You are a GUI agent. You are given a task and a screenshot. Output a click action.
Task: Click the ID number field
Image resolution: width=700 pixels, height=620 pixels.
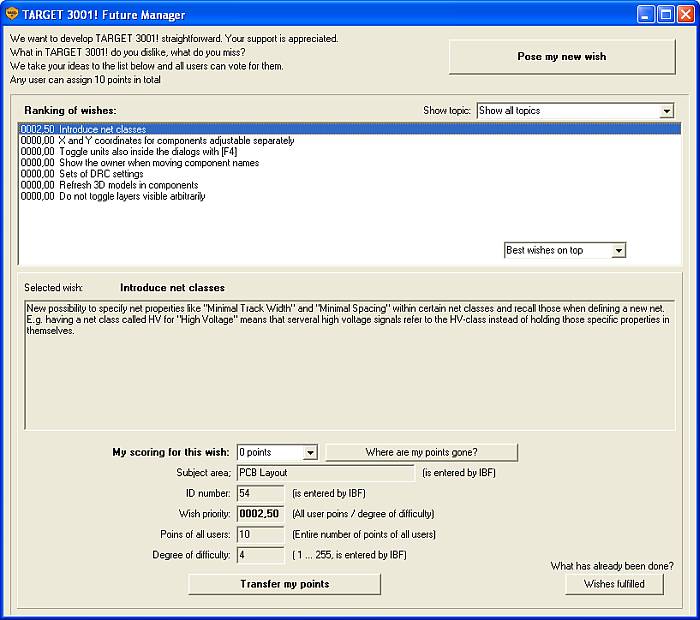(260, 493)
